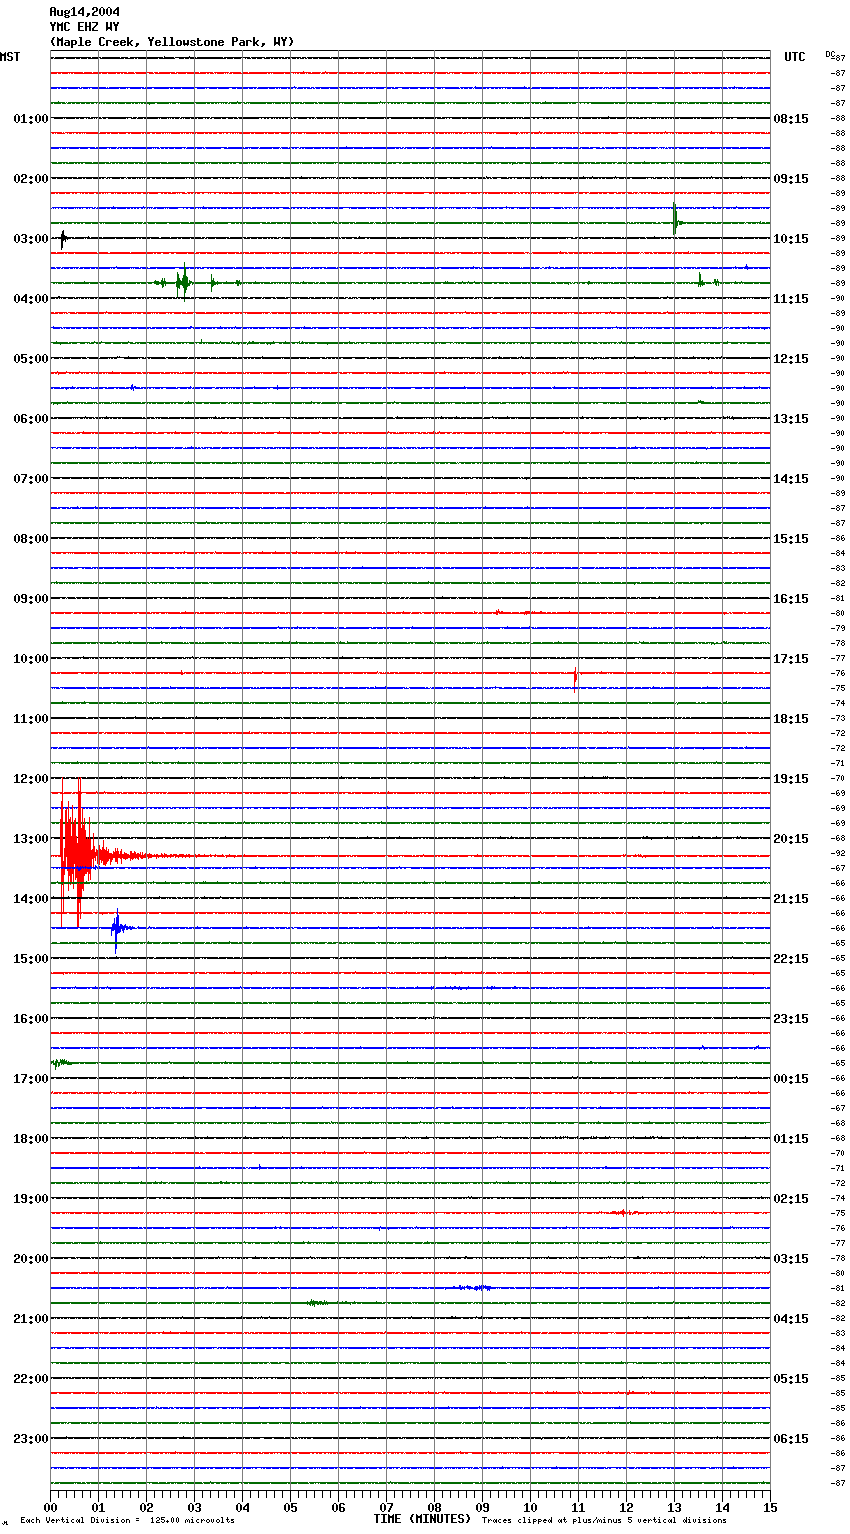Screen dimensions: 850x1534
Task: Click the 20:15 UTC time label
Action: click(791, 839)
